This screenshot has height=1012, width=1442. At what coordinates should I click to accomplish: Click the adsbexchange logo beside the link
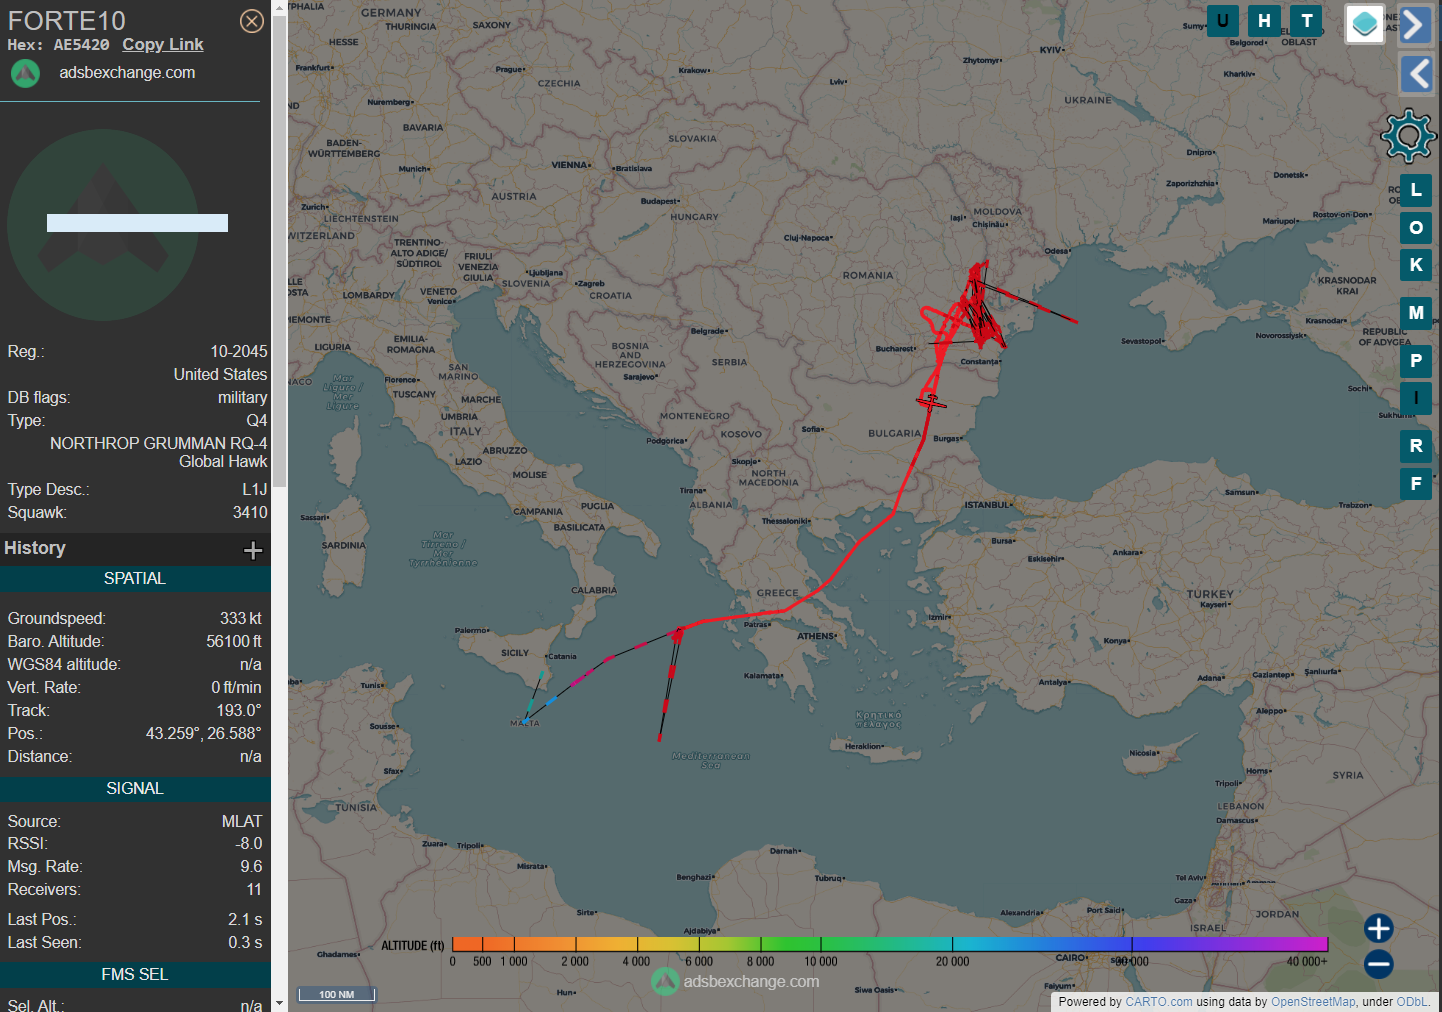click(x=25, y=73)
